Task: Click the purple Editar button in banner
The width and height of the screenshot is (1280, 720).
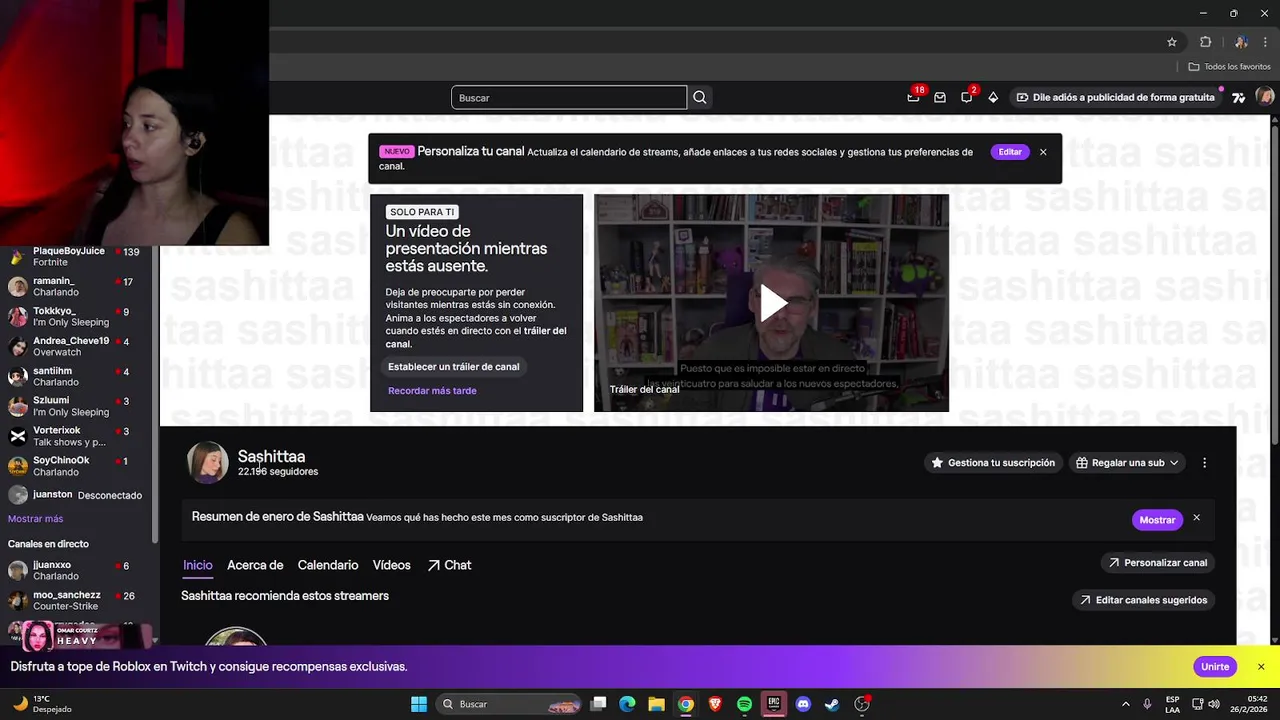Action: [1010, 152]
